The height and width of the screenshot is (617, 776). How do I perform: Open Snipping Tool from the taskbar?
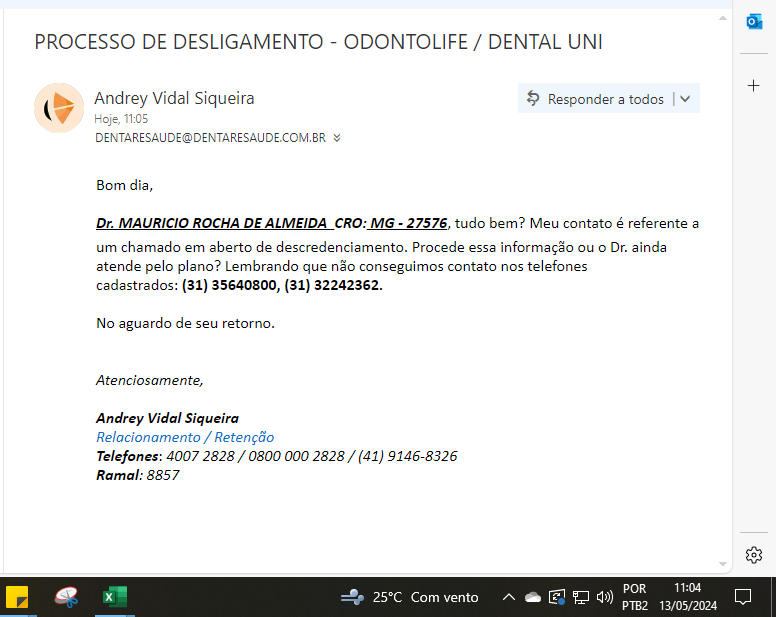coord(66,597)
